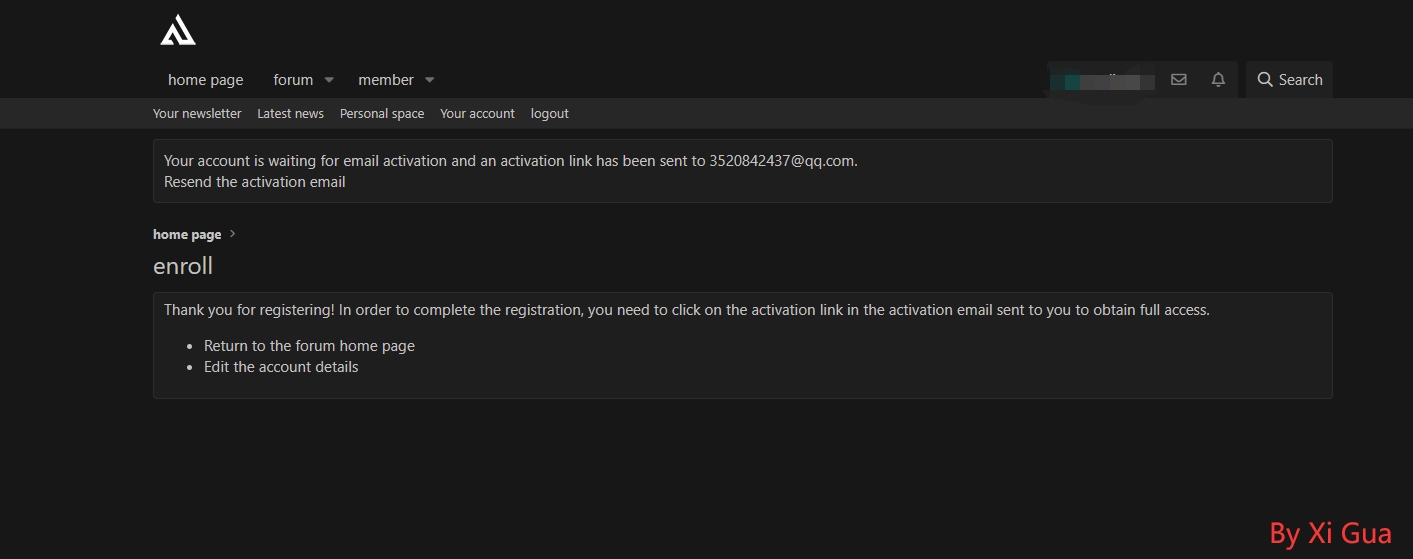Click the Search magnifier button
This screenshot has height=559, width=1413.
coord(1289,80)
